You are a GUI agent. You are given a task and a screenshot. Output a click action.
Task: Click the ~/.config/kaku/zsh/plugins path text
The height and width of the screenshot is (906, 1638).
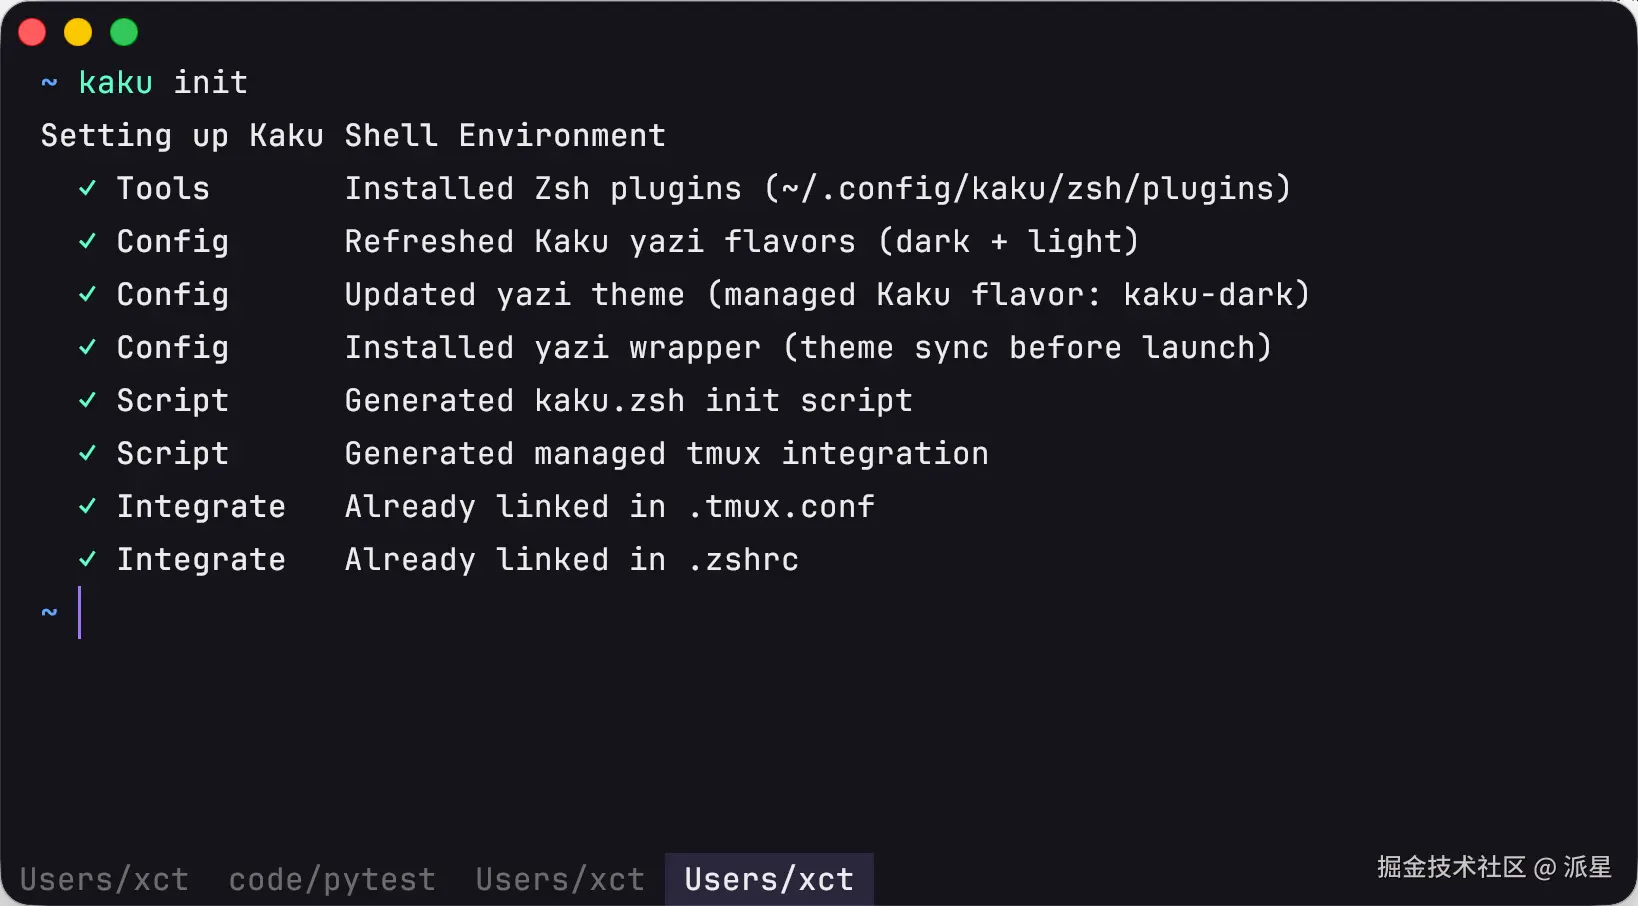(1027, 188)
